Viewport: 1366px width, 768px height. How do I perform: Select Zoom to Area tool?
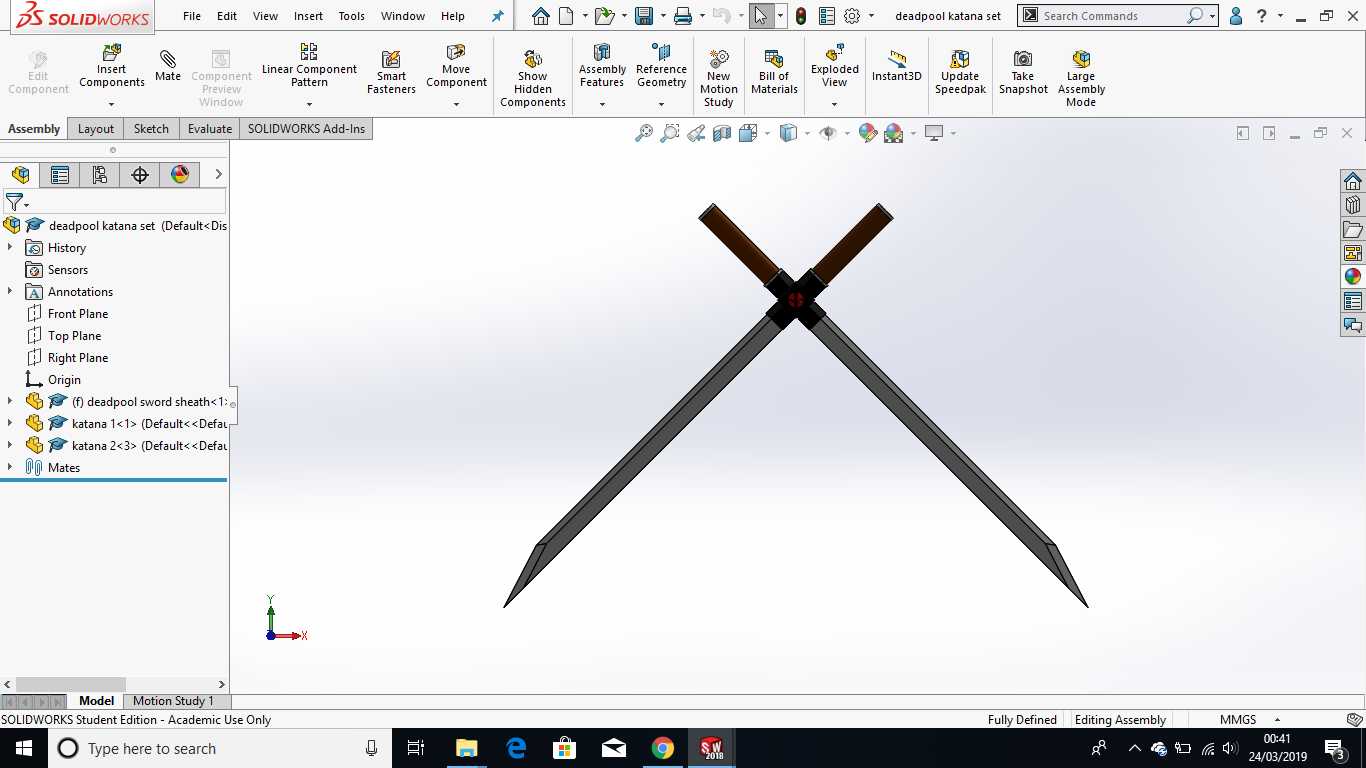(670, 133)
